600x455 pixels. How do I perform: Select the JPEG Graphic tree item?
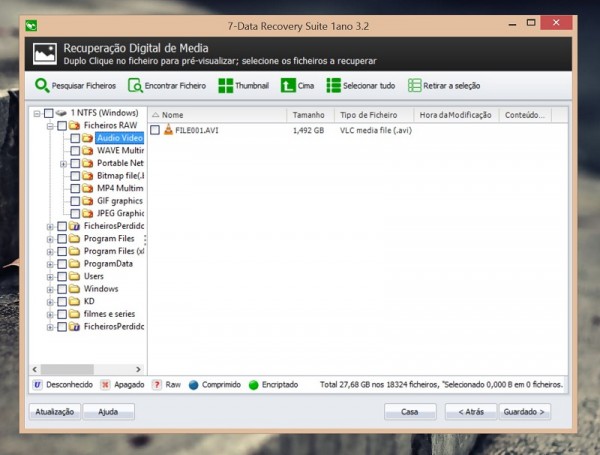pyautogui.click(x=120, y=214)
